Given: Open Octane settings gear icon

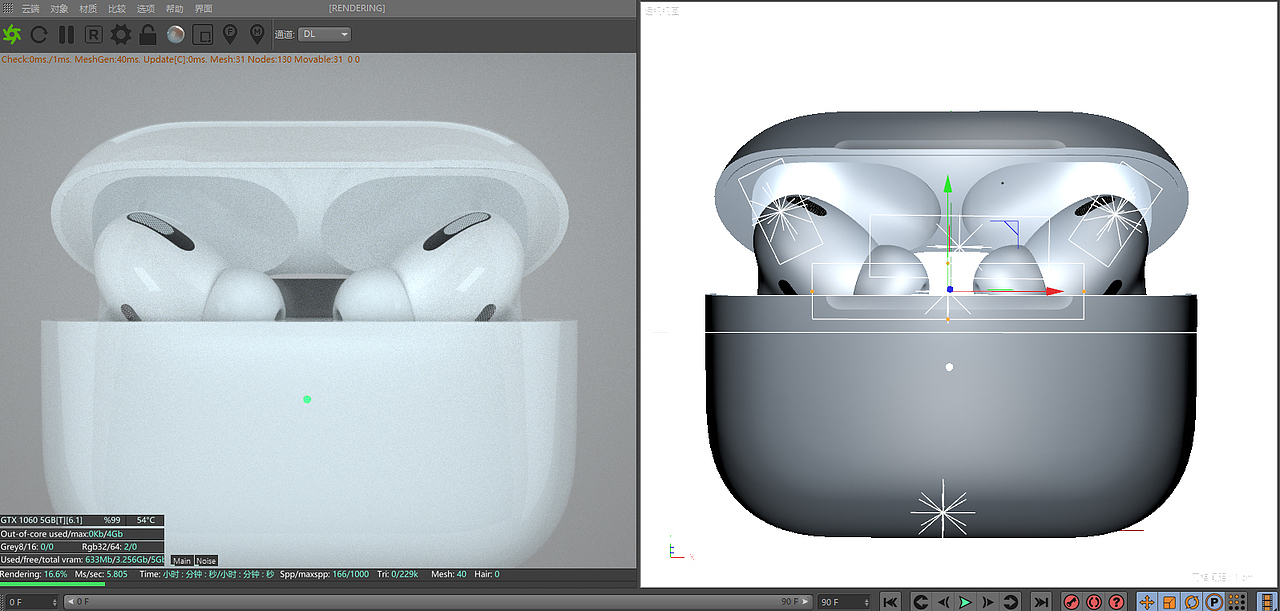Looking at the screenshot, I should pyautogui.click(x=121, y=35).
